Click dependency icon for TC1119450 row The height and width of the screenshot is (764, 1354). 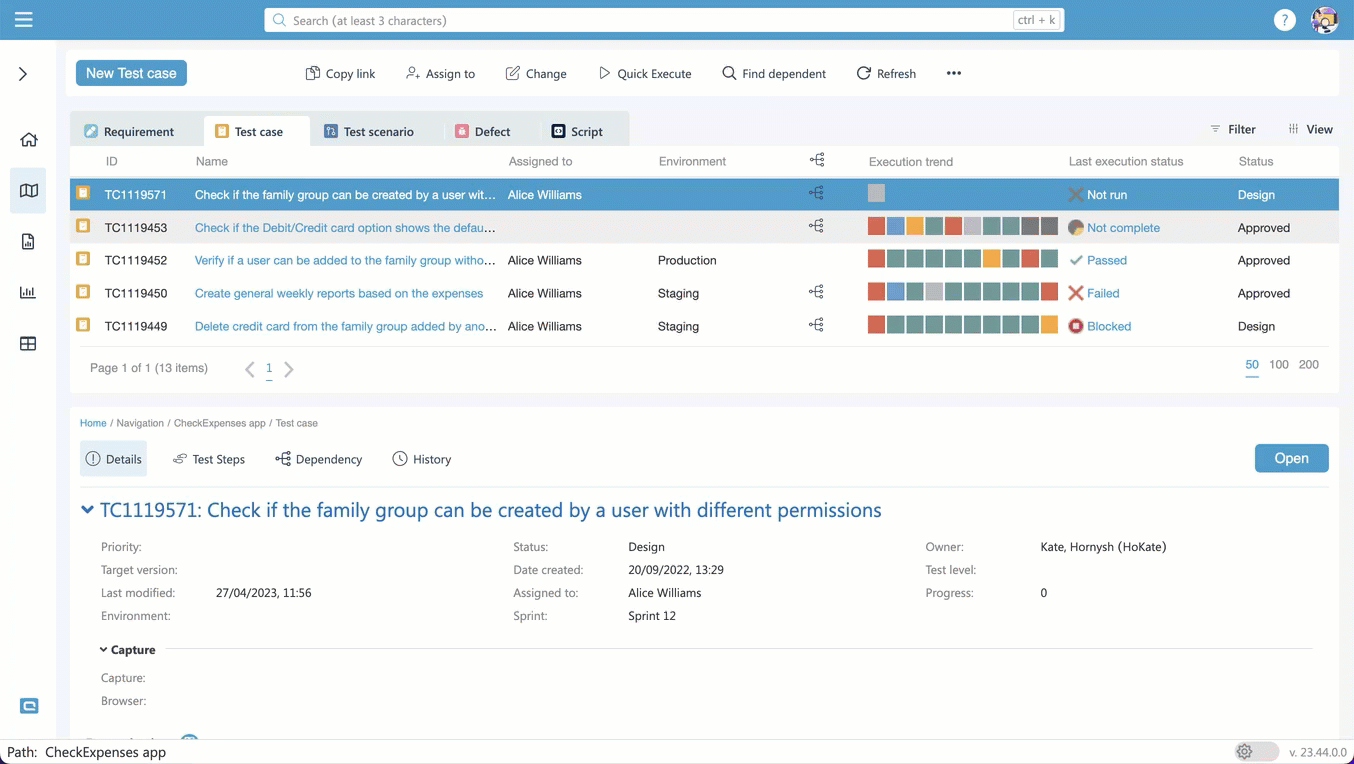tap(816, 292)
